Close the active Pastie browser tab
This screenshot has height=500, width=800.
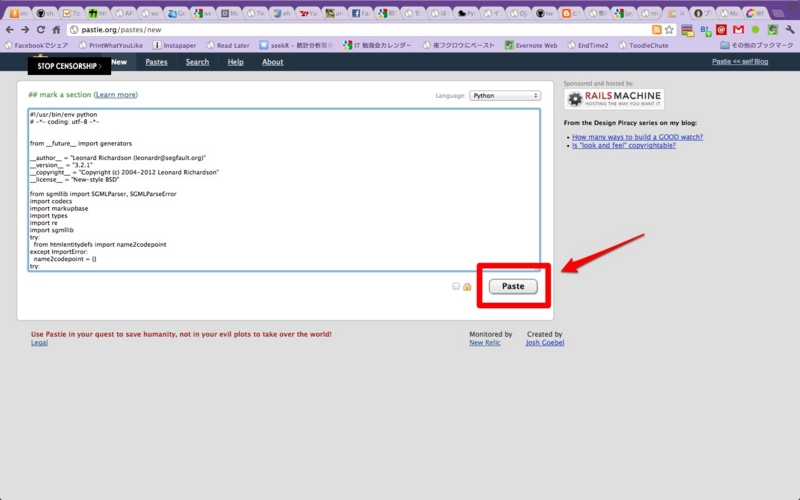(682, 14)
